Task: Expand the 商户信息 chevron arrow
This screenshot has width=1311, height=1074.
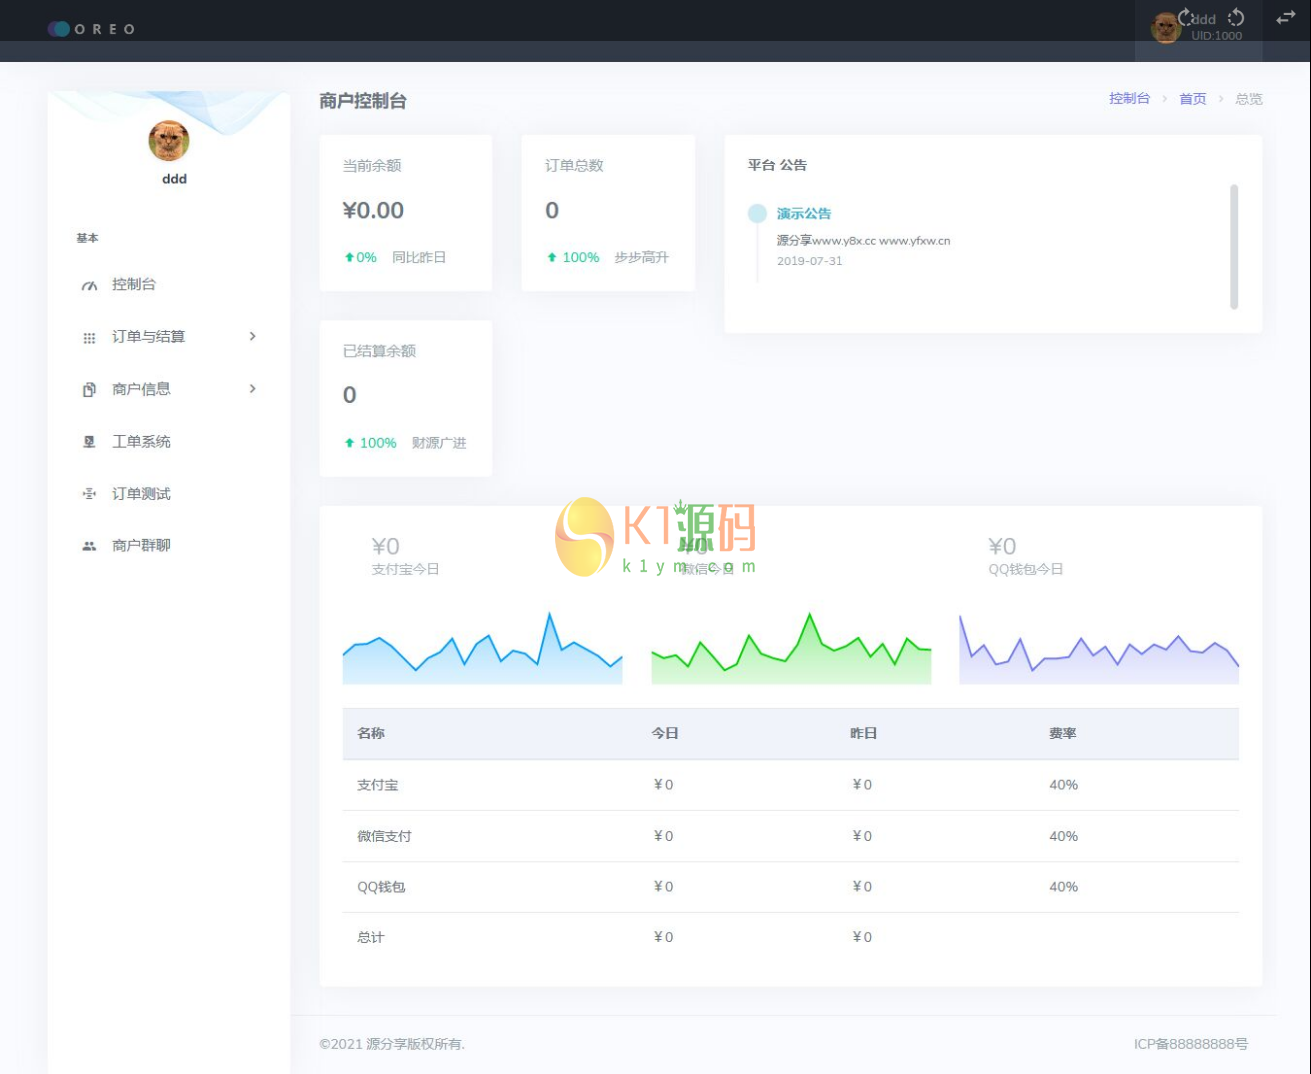Action: pos(253,388)
